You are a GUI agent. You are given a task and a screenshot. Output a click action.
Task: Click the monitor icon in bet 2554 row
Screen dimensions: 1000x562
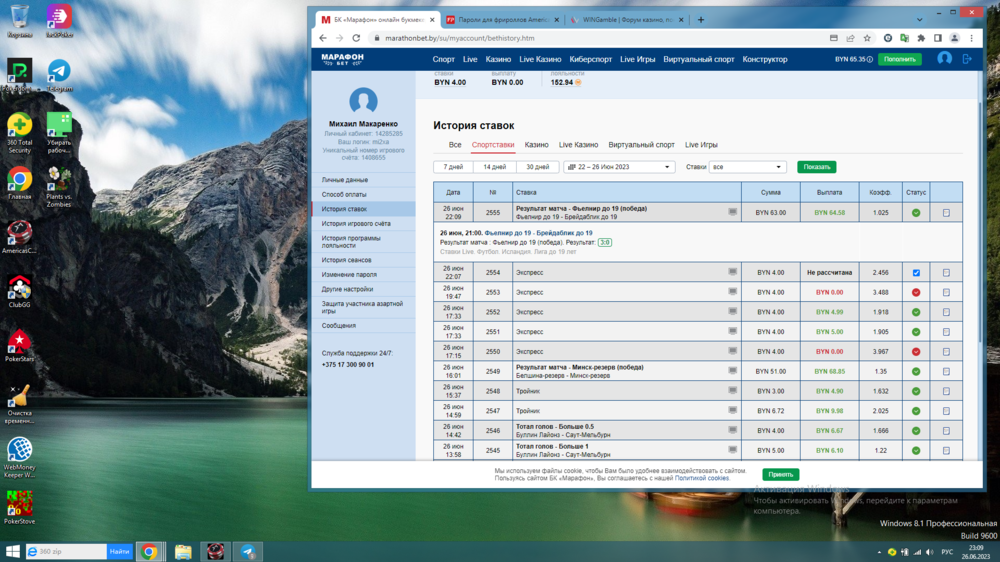(x=733, y=272)
